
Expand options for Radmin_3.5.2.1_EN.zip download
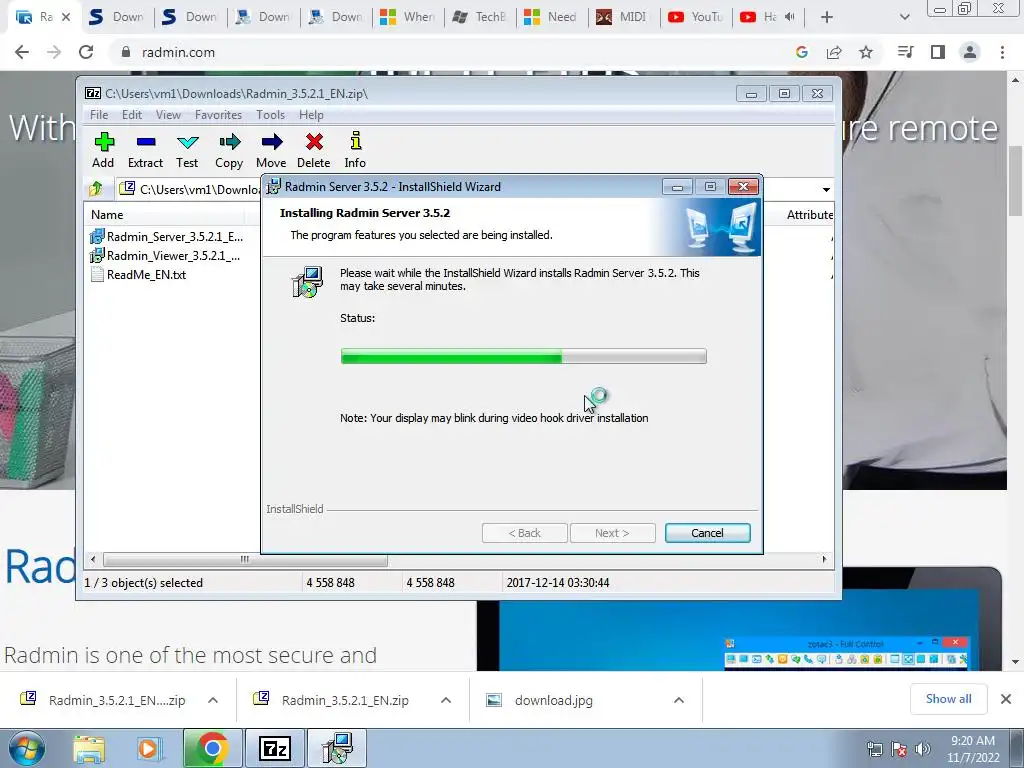coord(446,700)
